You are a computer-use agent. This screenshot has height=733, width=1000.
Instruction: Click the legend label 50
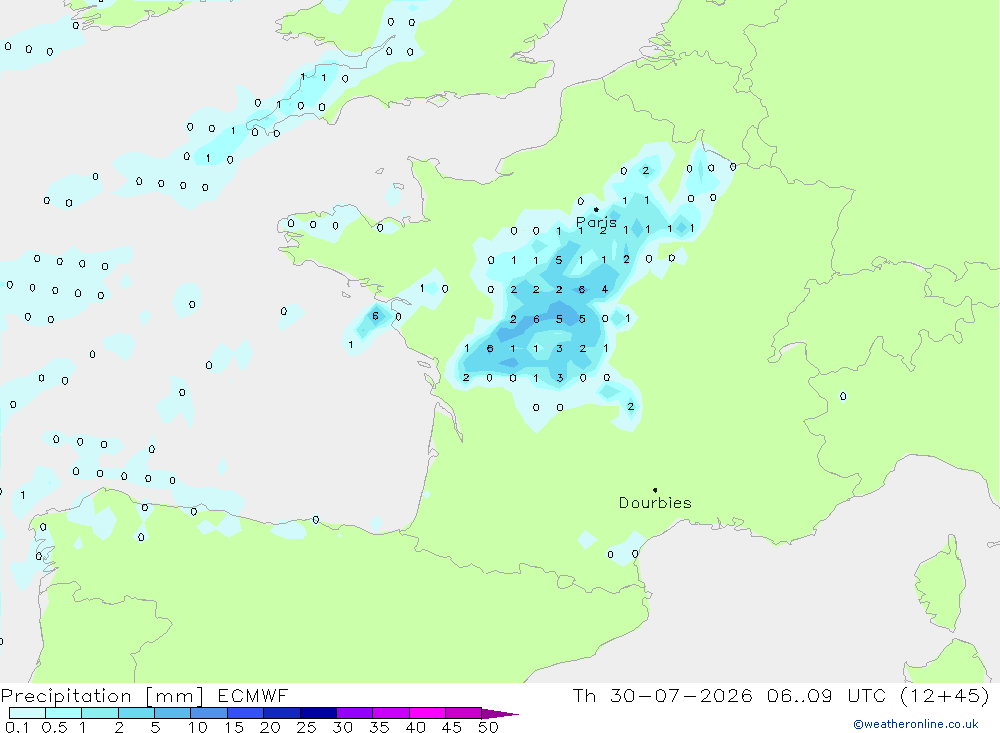tap(488, 727)
